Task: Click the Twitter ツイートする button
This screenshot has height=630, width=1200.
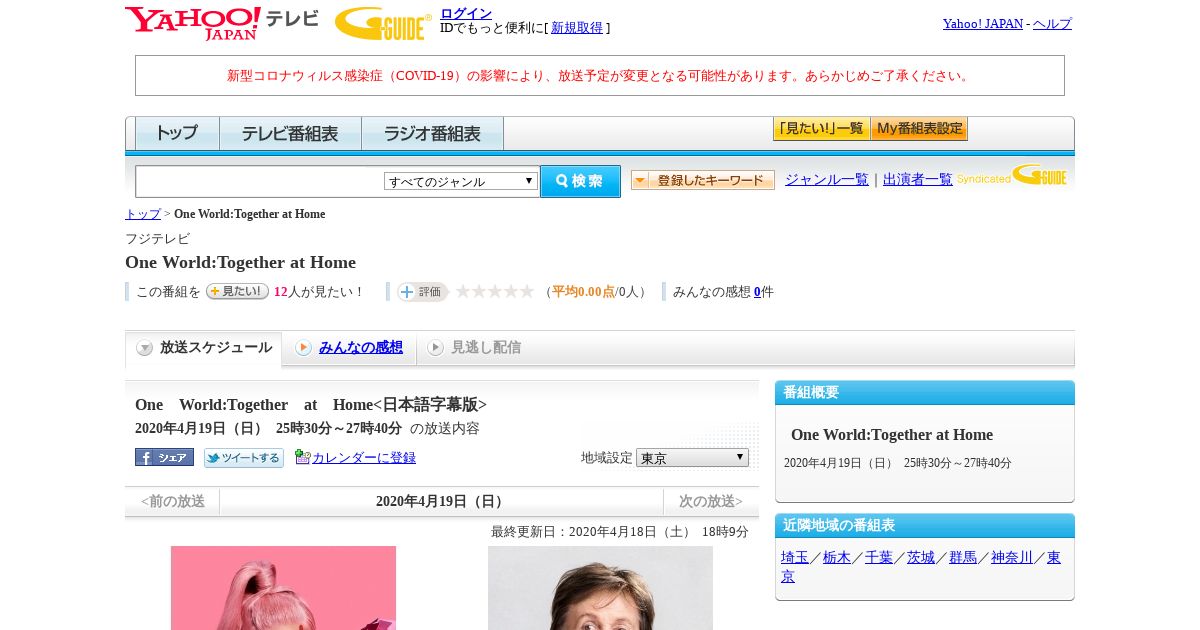Action: pyautogui.click(x=244, y=458)
